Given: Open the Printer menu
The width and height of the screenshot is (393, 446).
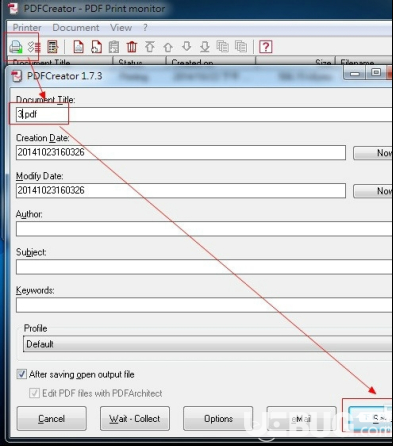Looking at the screenshot, I should tap(27, 28).
